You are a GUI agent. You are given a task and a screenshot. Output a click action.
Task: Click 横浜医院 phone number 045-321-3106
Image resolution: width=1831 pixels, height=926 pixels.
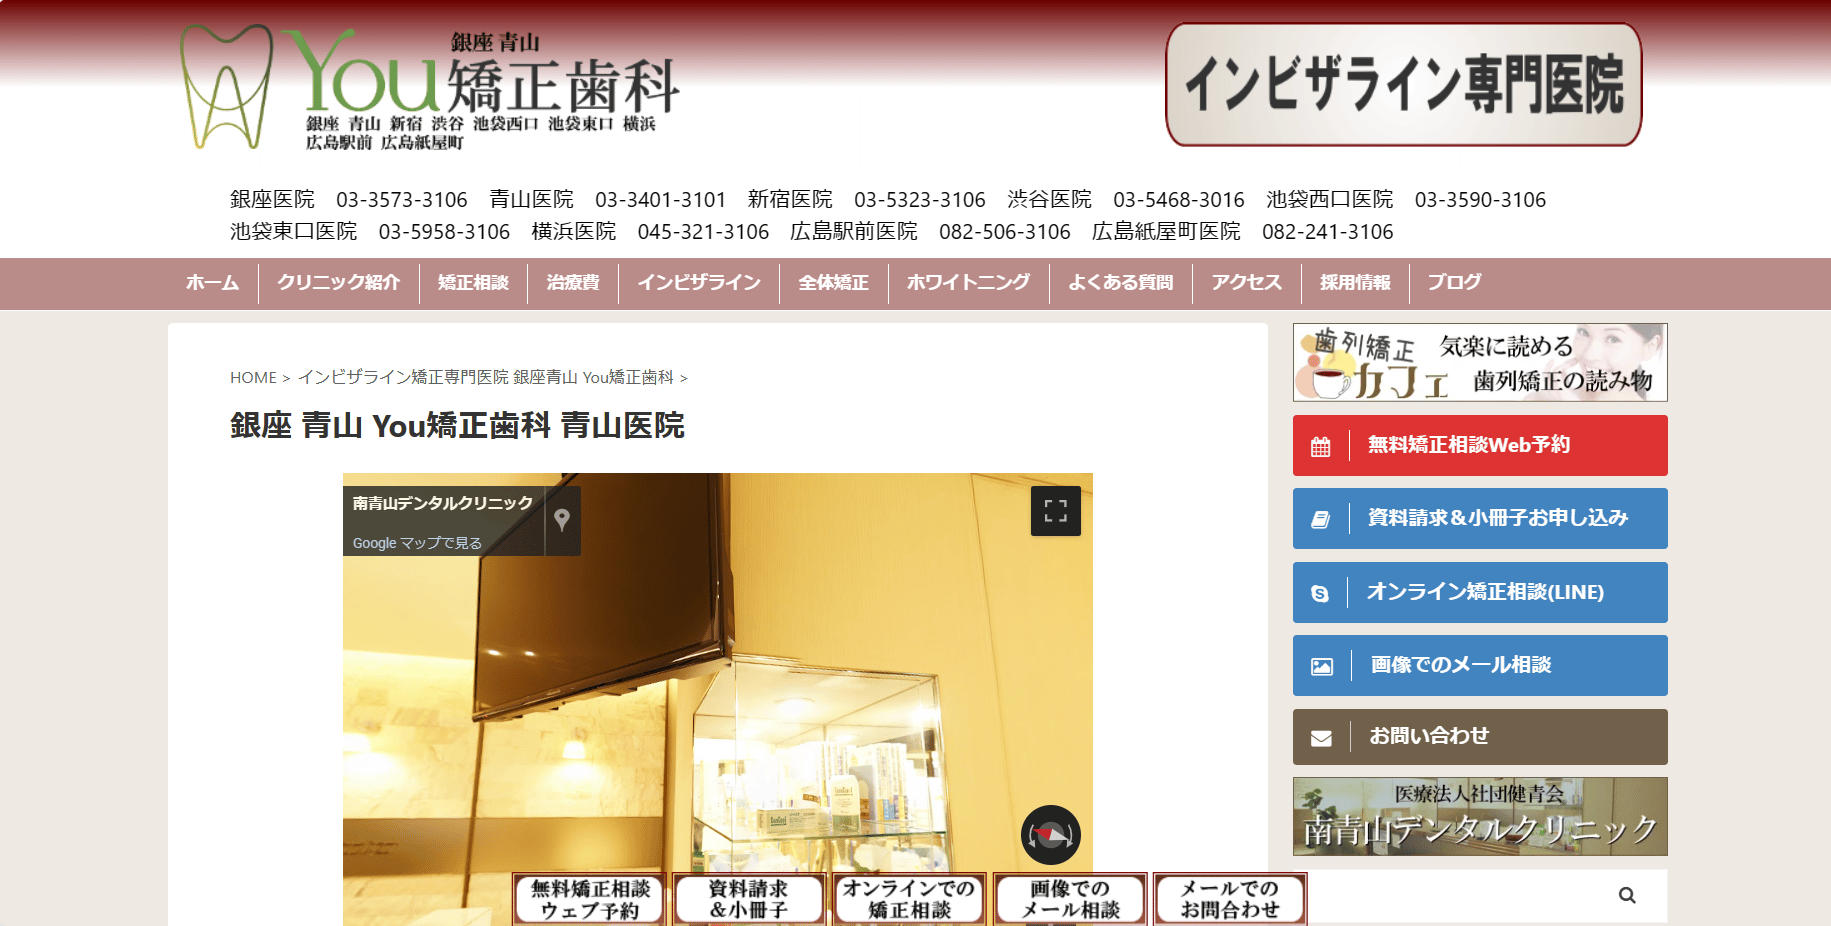(703, 232)
